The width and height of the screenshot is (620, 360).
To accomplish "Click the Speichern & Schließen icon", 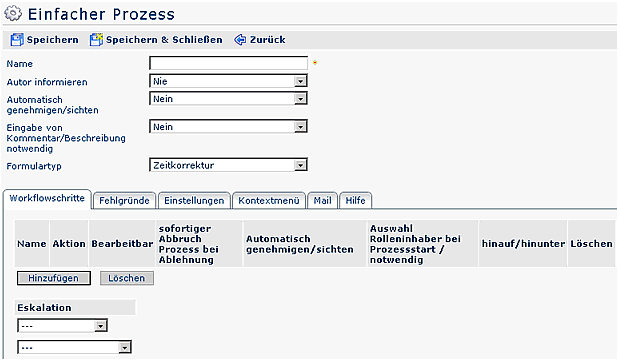I will coord(96,40).
